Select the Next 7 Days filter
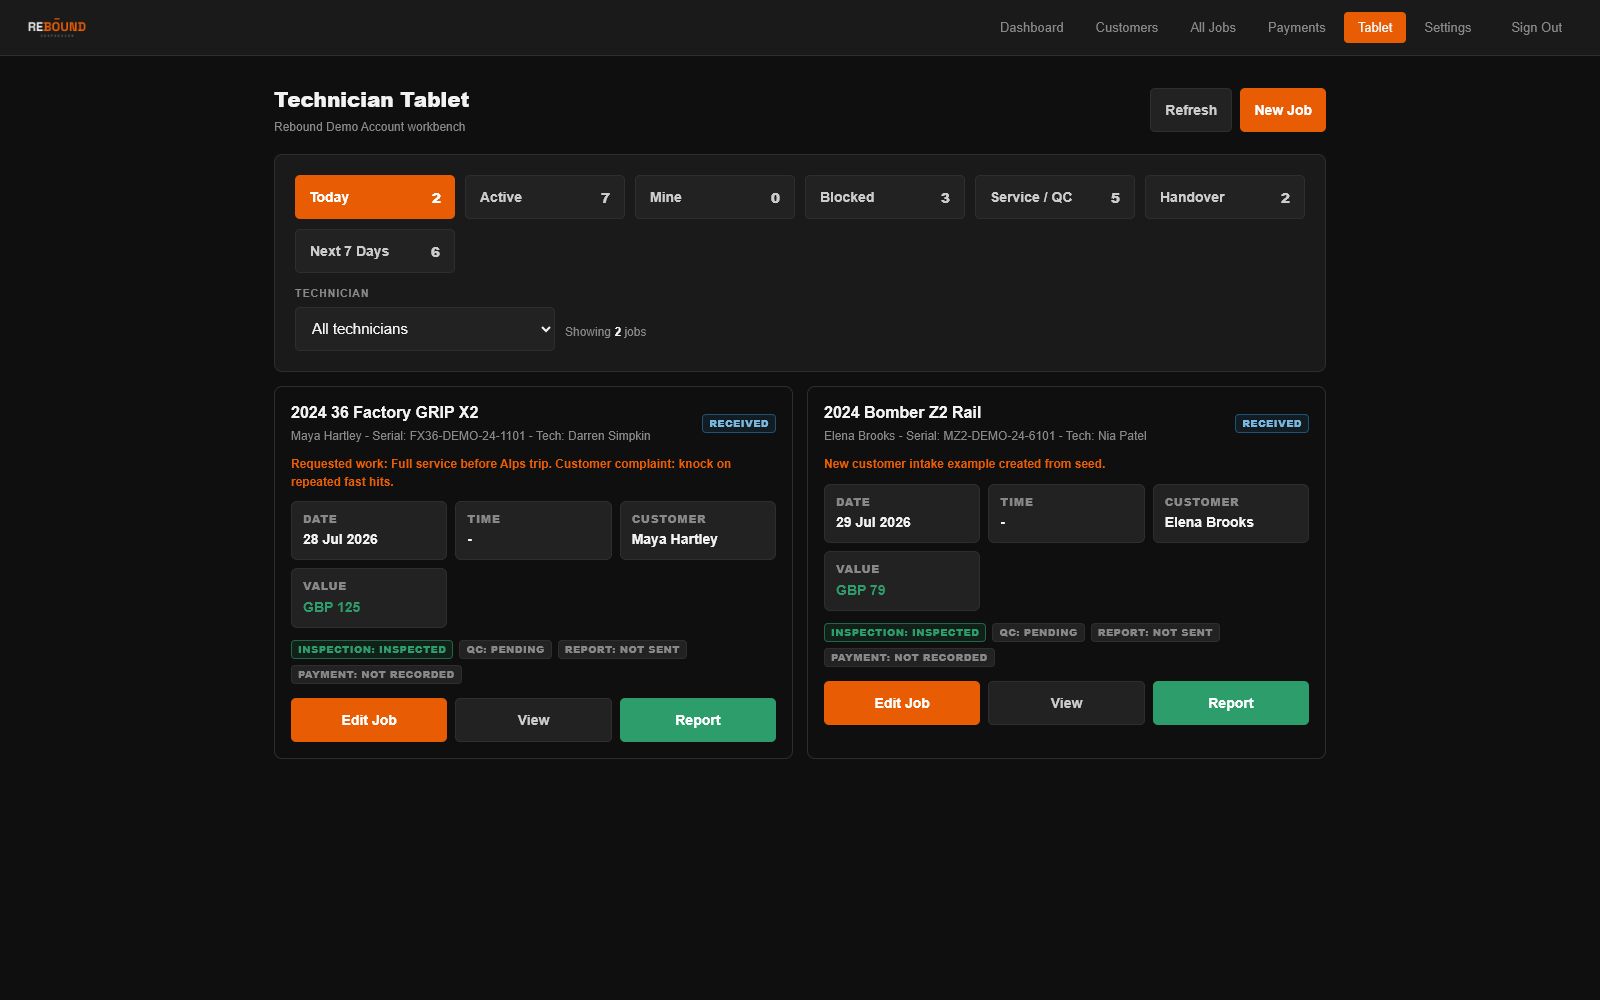 (x=374, y=251)
